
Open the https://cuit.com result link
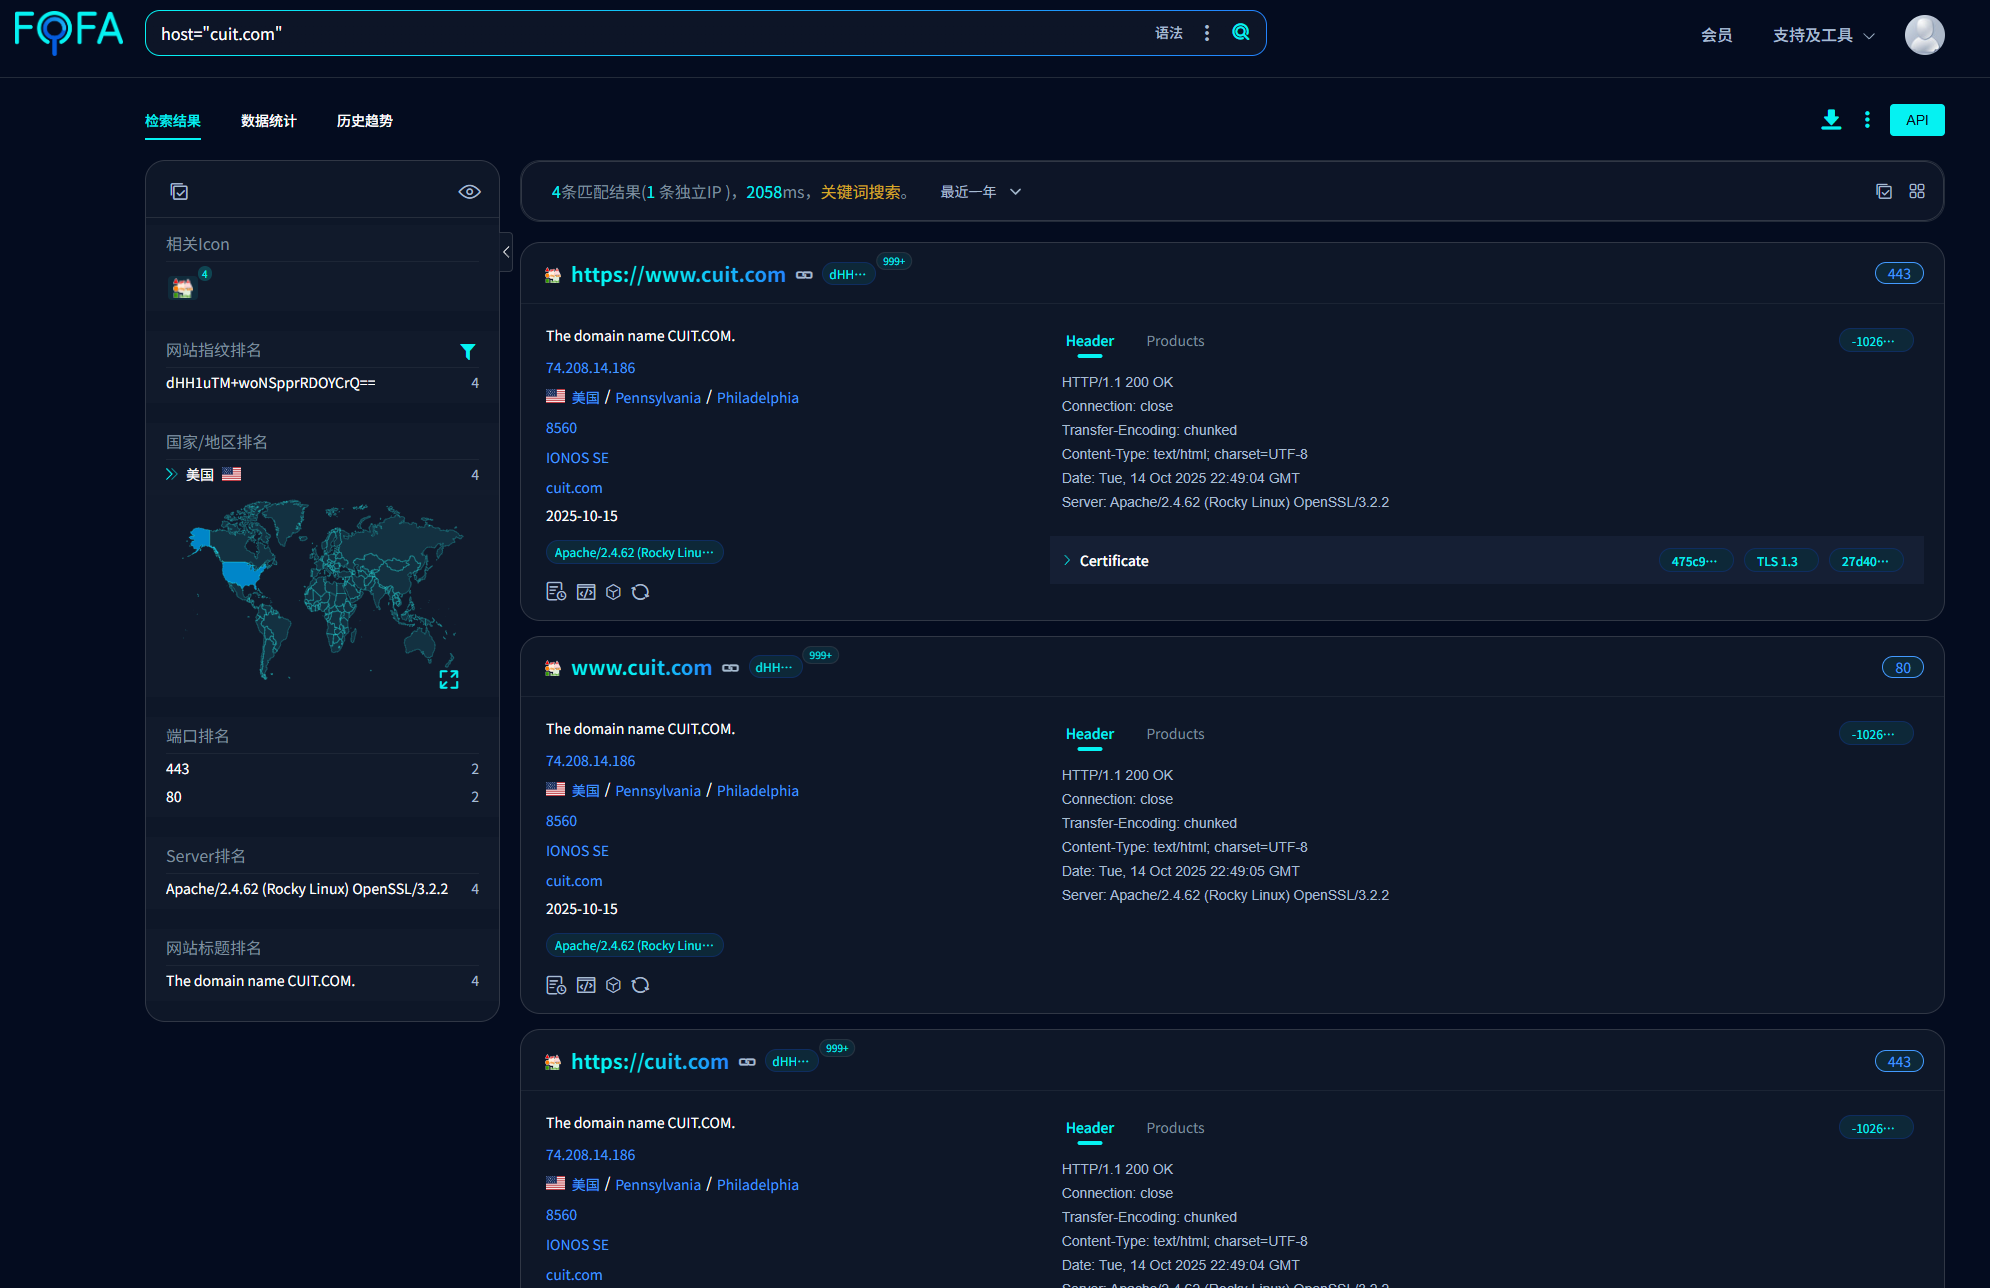(x=650, y=1062)
